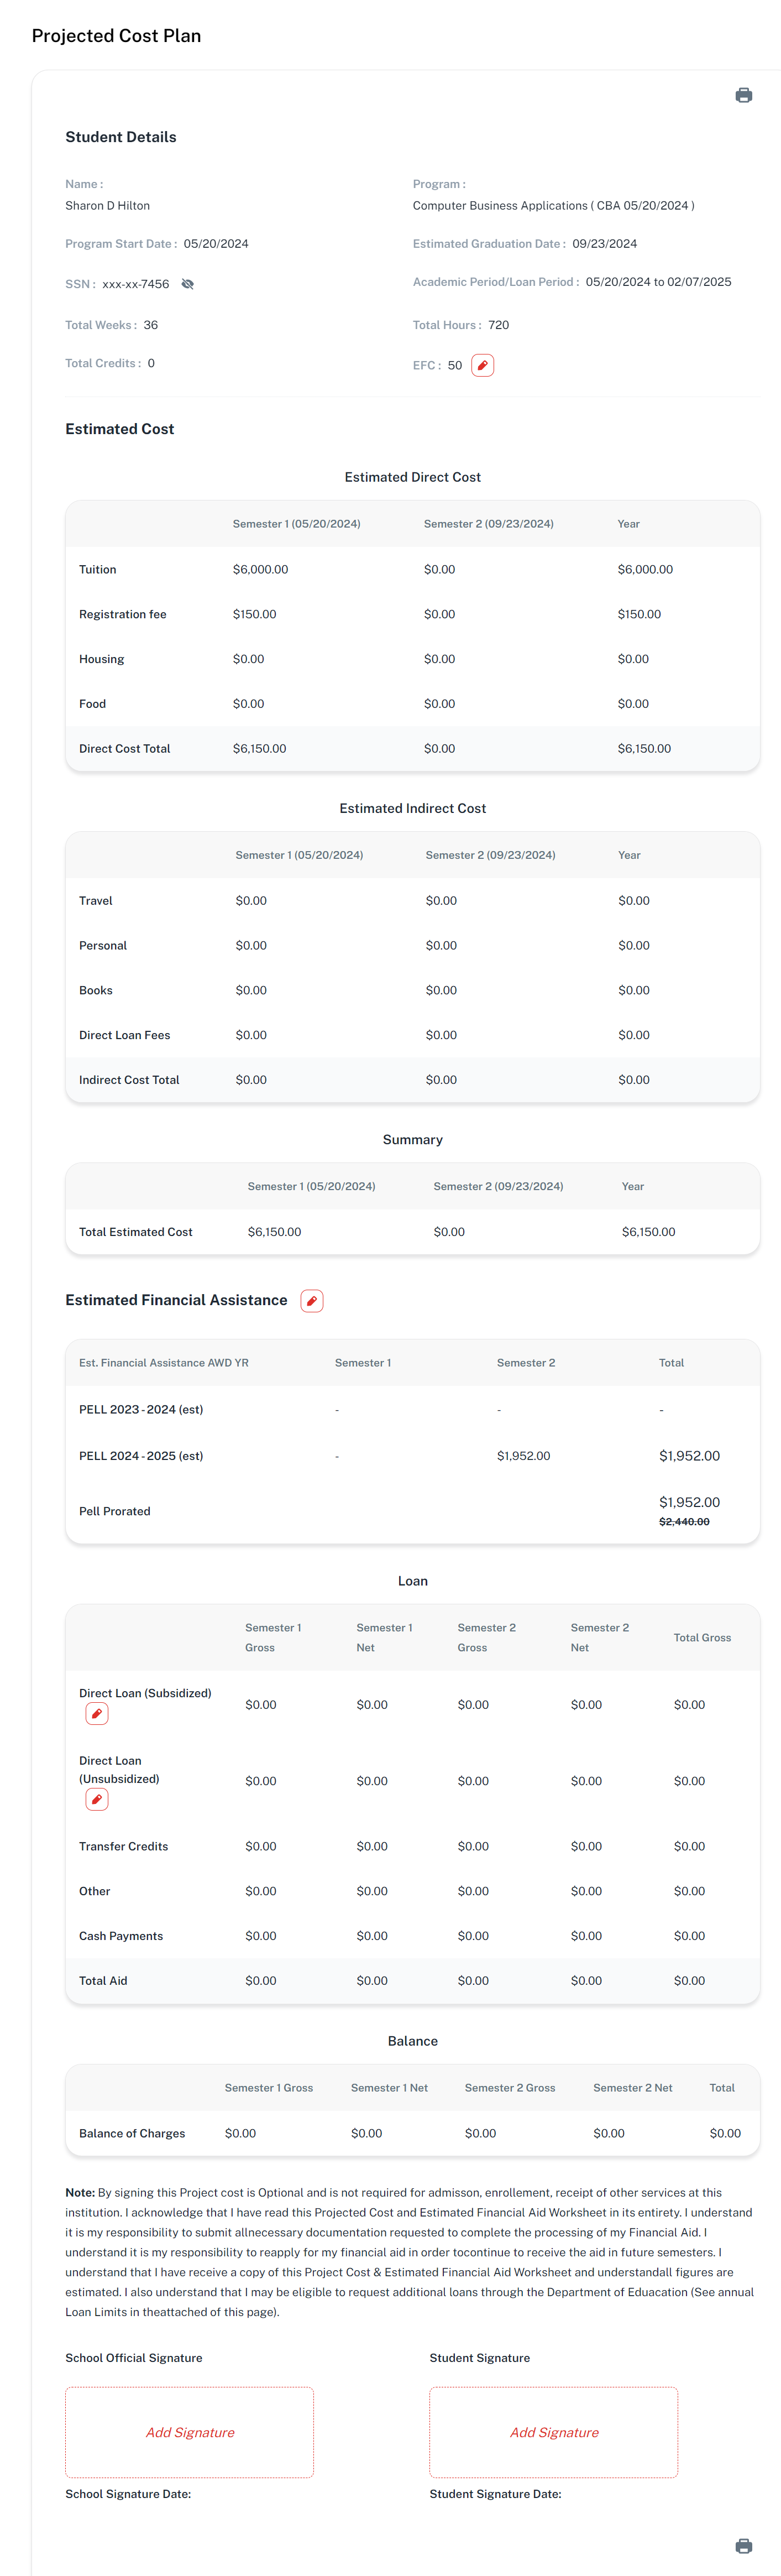Add the Student signature

pyautogui.click(x=554, y=2432)
